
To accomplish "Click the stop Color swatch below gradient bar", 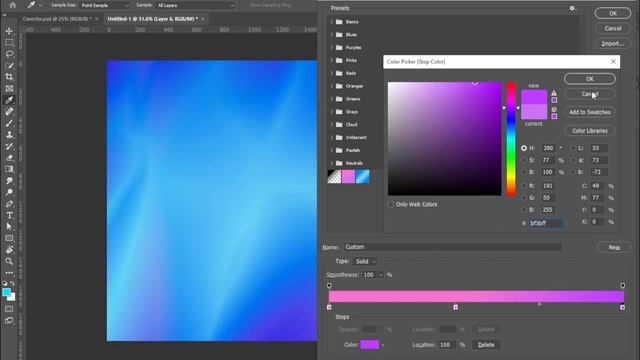I will tap(370, 345).
